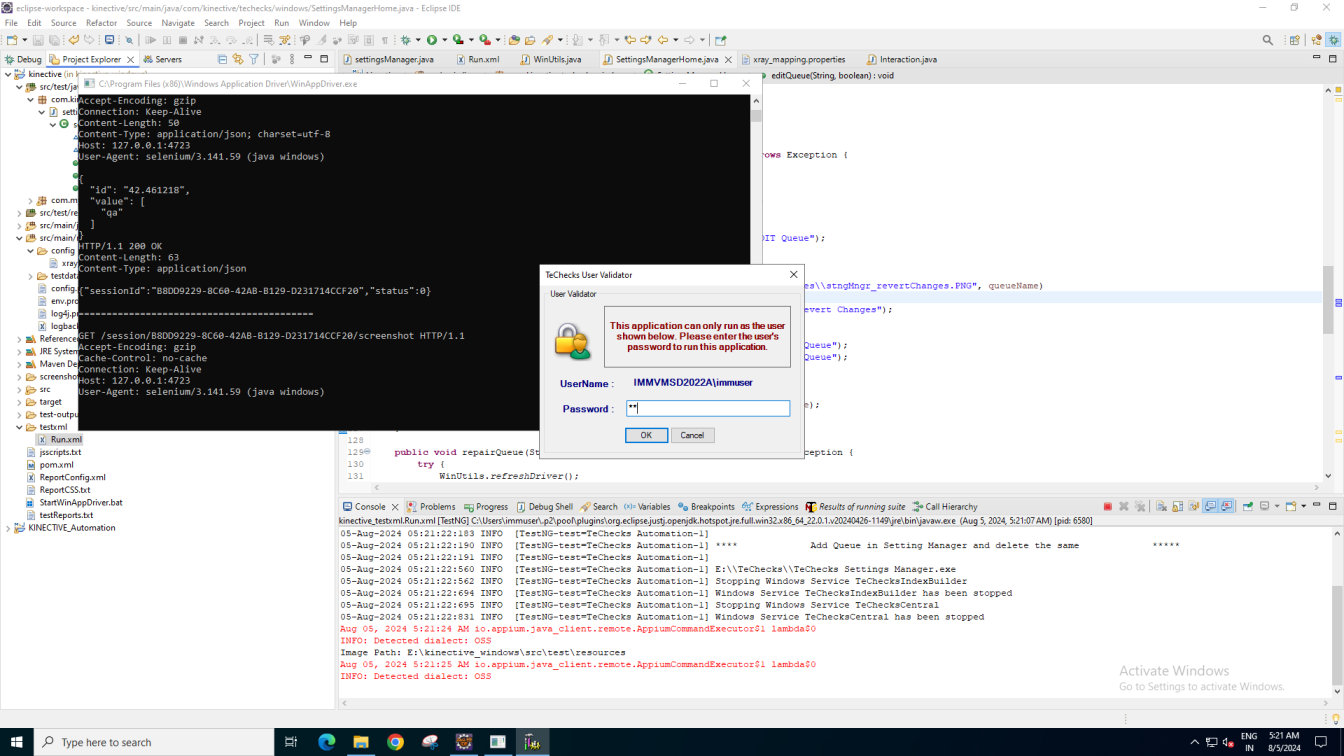1344x756 pixels.
Task: Click Cancel in the User Validator dialog
Action: [692, 436]
